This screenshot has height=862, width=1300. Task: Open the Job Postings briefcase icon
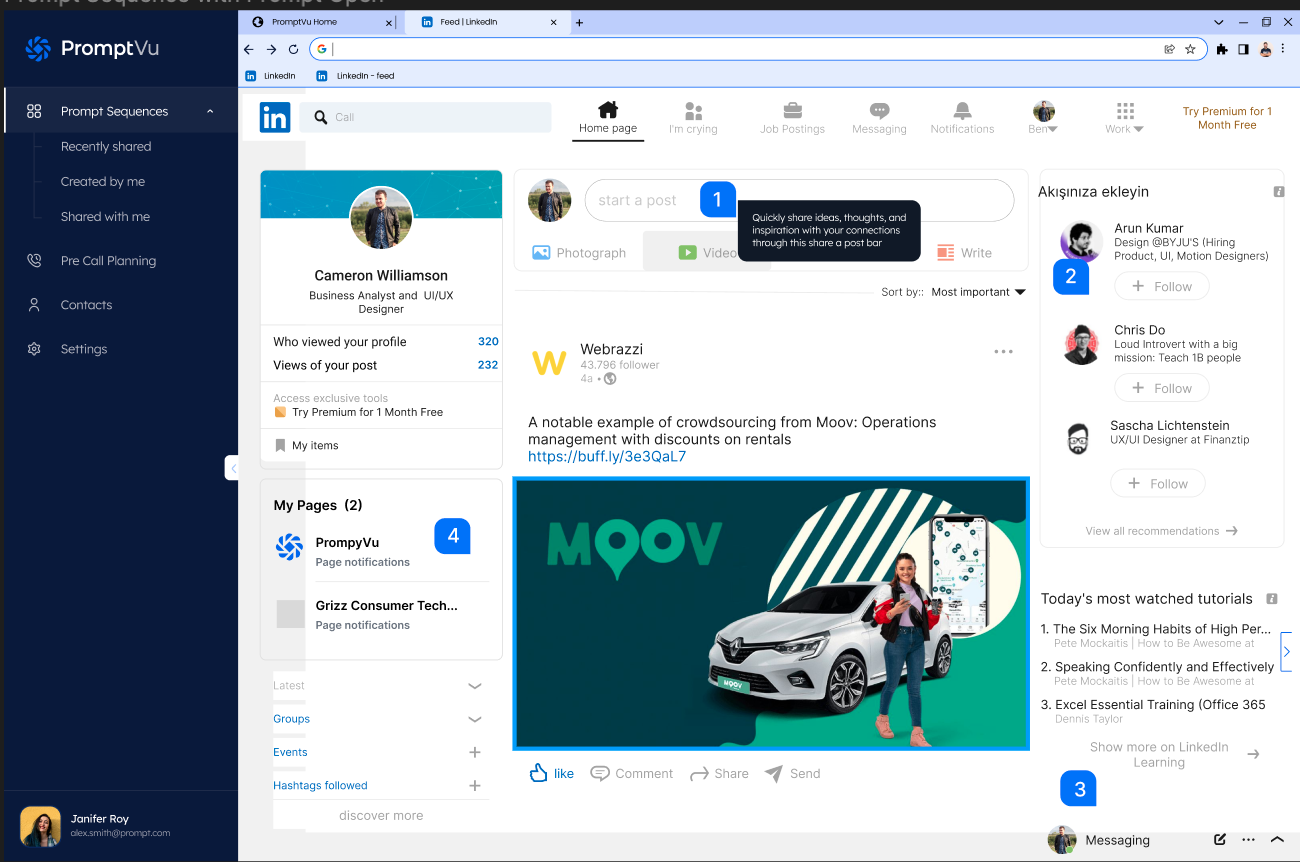792,110
